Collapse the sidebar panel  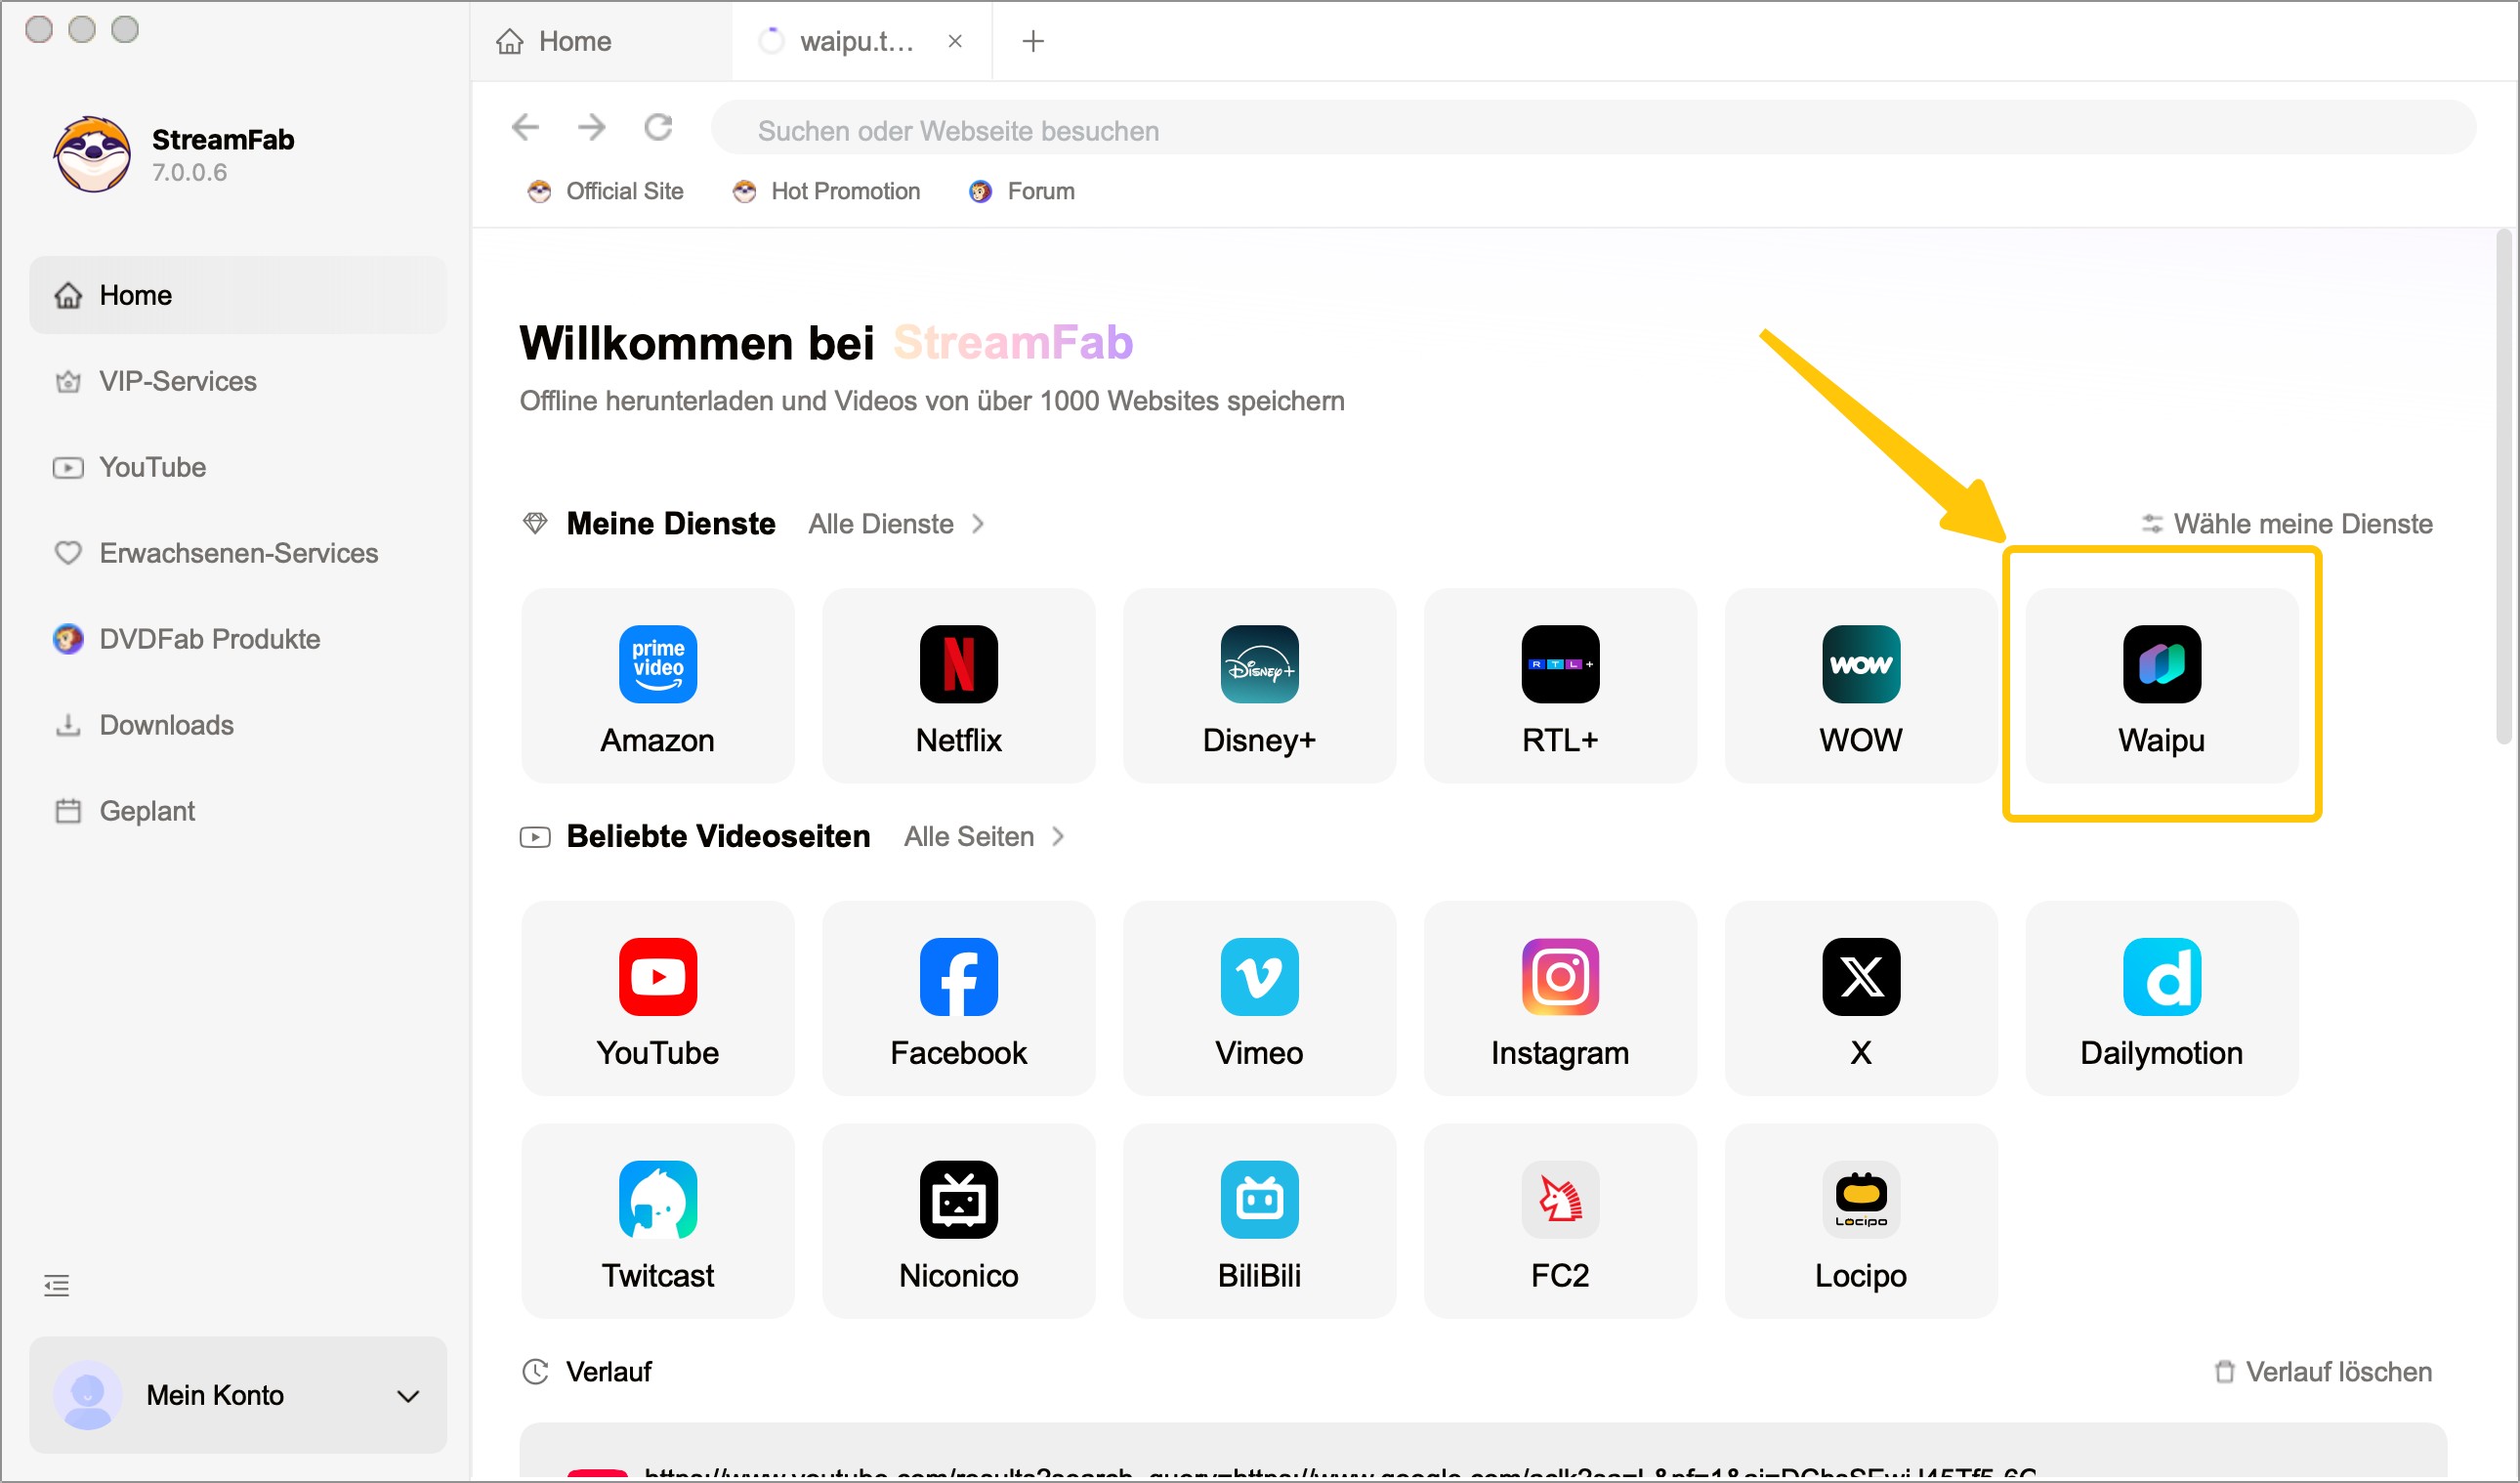point(57,1284)
